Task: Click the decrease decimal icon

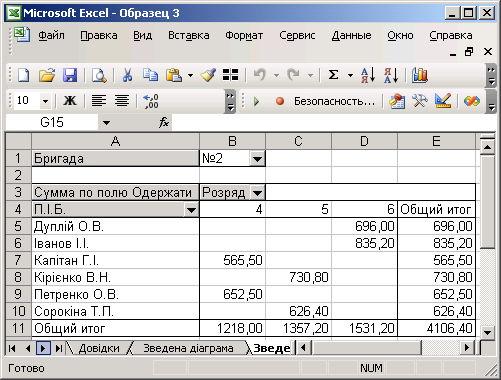Action: coord(151,101)
